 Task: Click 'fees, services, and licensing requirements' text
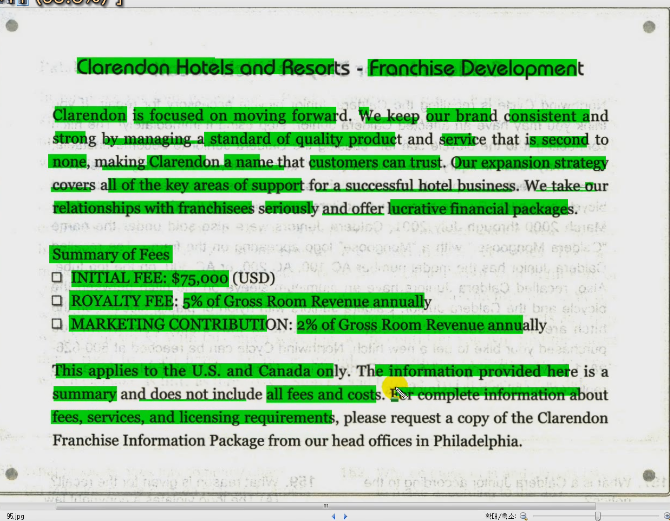tap(194, 417)
